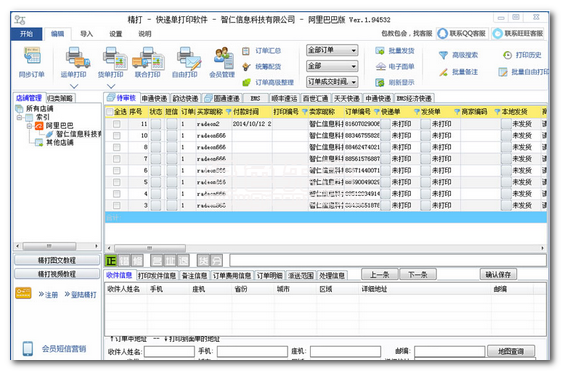Click the filter funnel on 买家昵称 column
This screenshot has width=561, height=371.
(229, 112)
